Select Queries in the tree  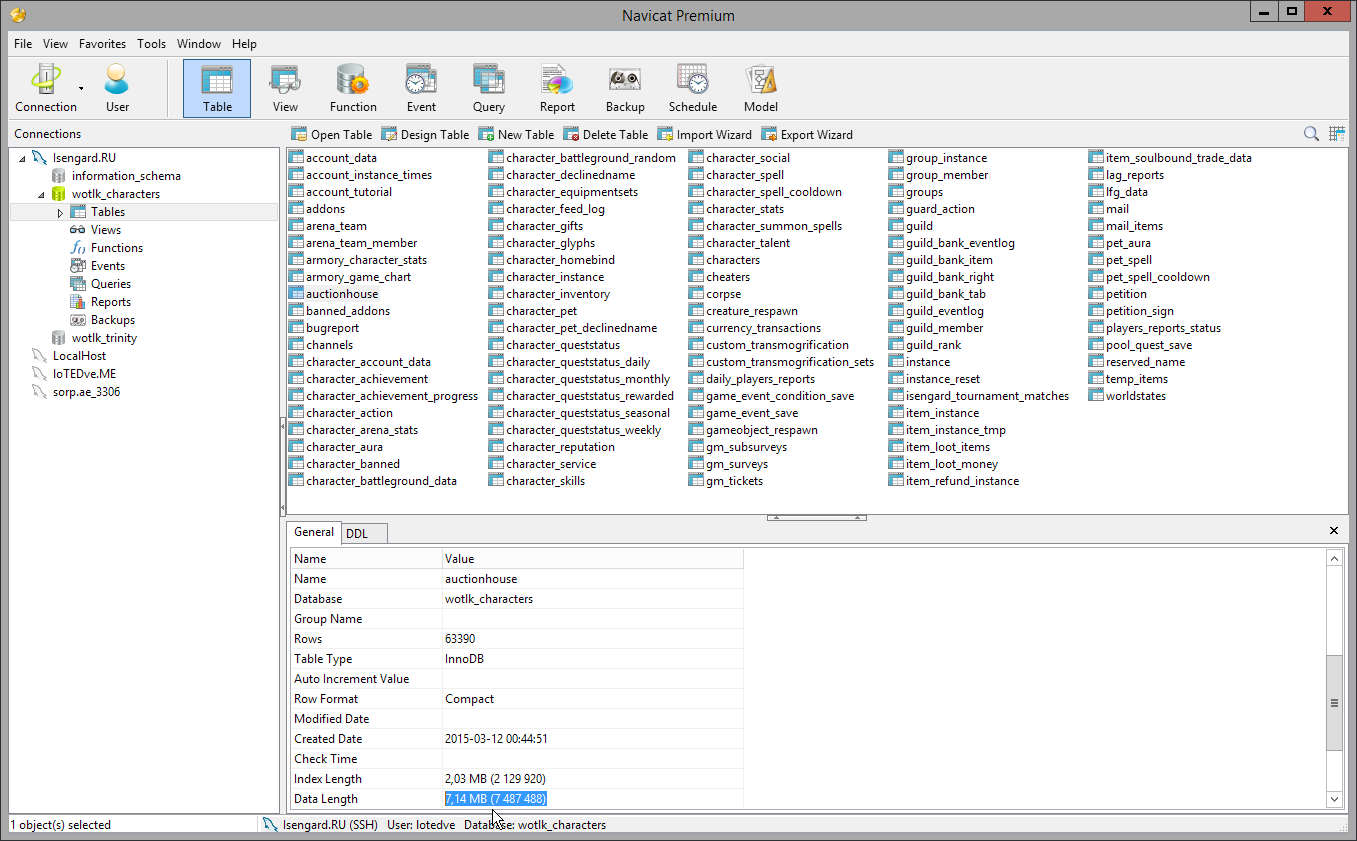[x=110, y=284]
